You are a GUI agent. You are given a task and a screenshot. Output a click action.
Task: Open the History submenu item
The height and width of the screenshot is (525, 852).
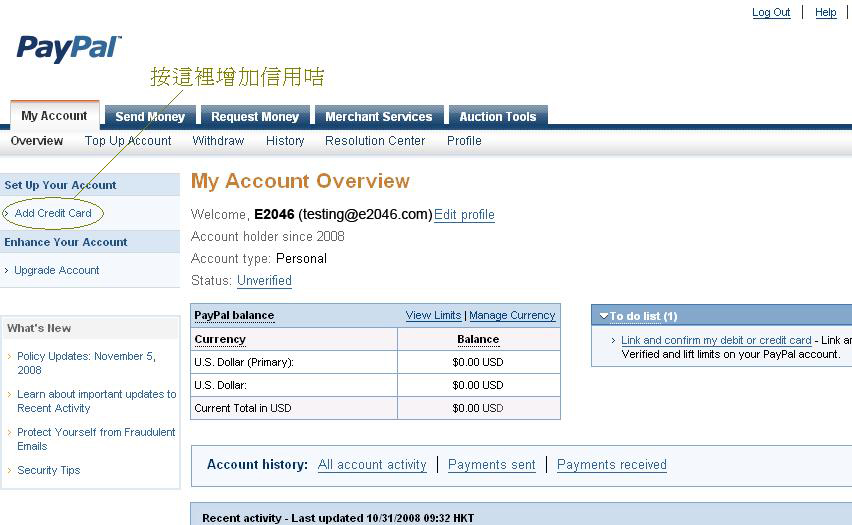point(285,141)
